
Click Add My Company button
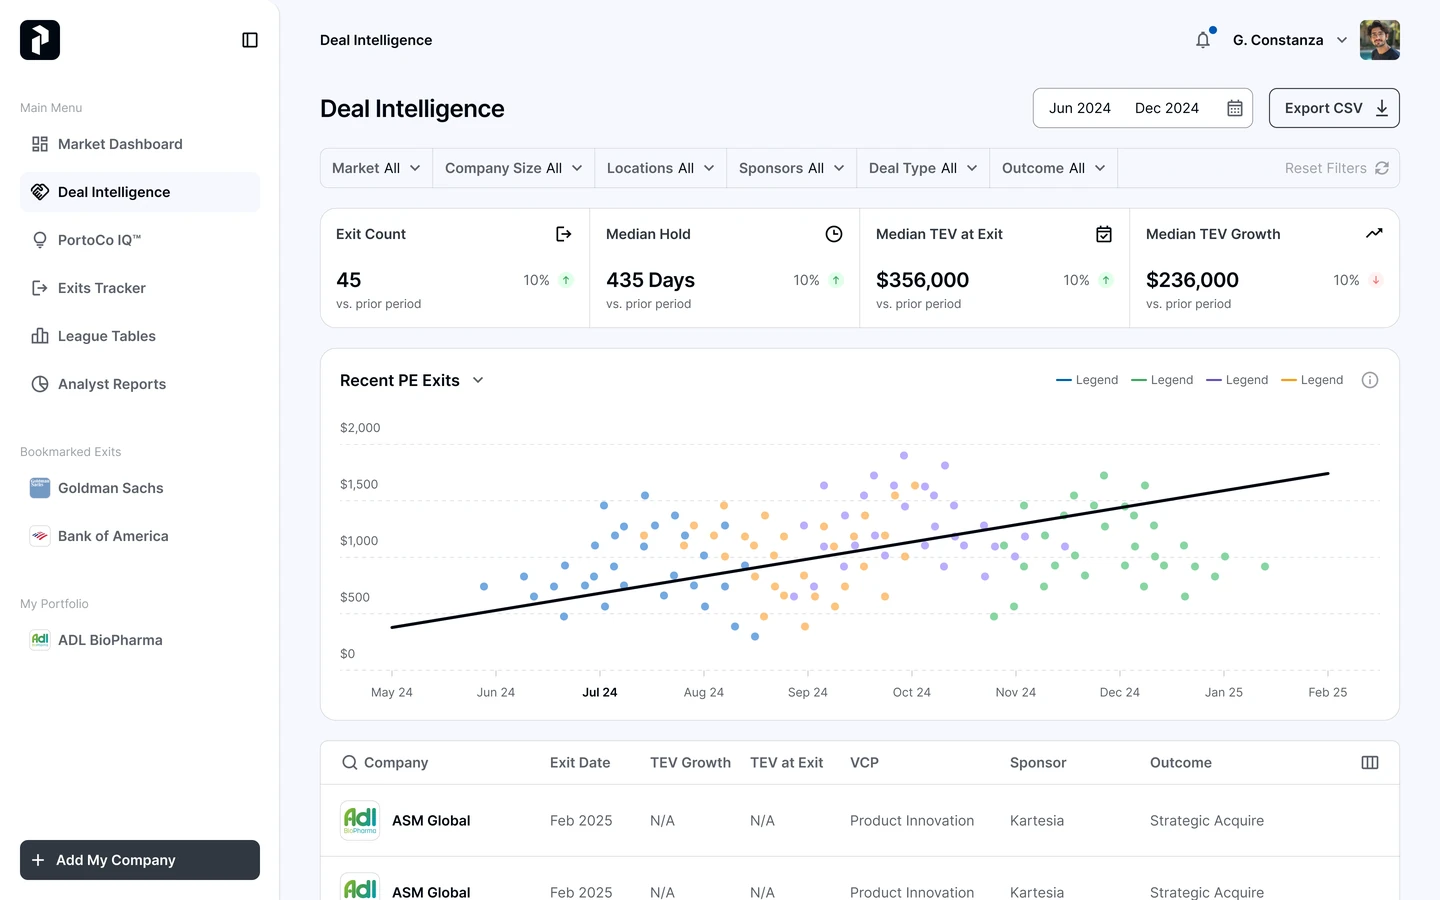click(x=140, y=860)
